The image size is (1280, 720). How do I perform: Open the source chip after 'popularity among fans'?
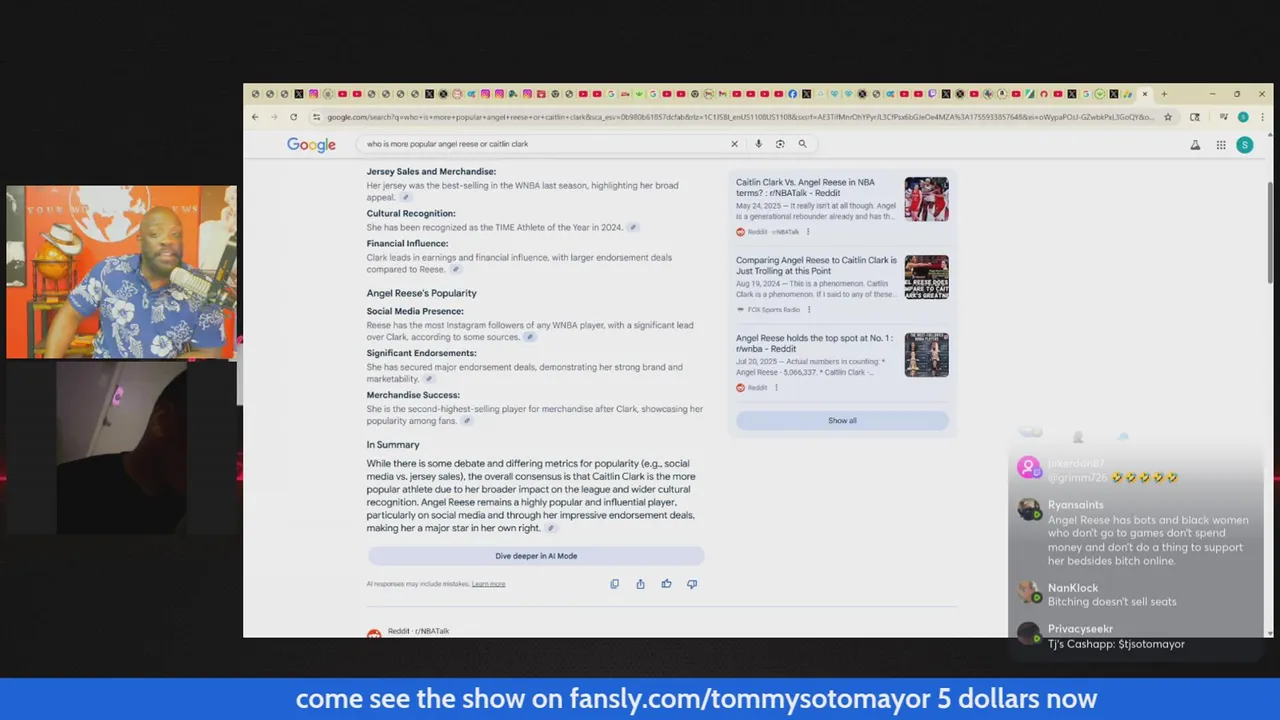click(x=467, y=421)
